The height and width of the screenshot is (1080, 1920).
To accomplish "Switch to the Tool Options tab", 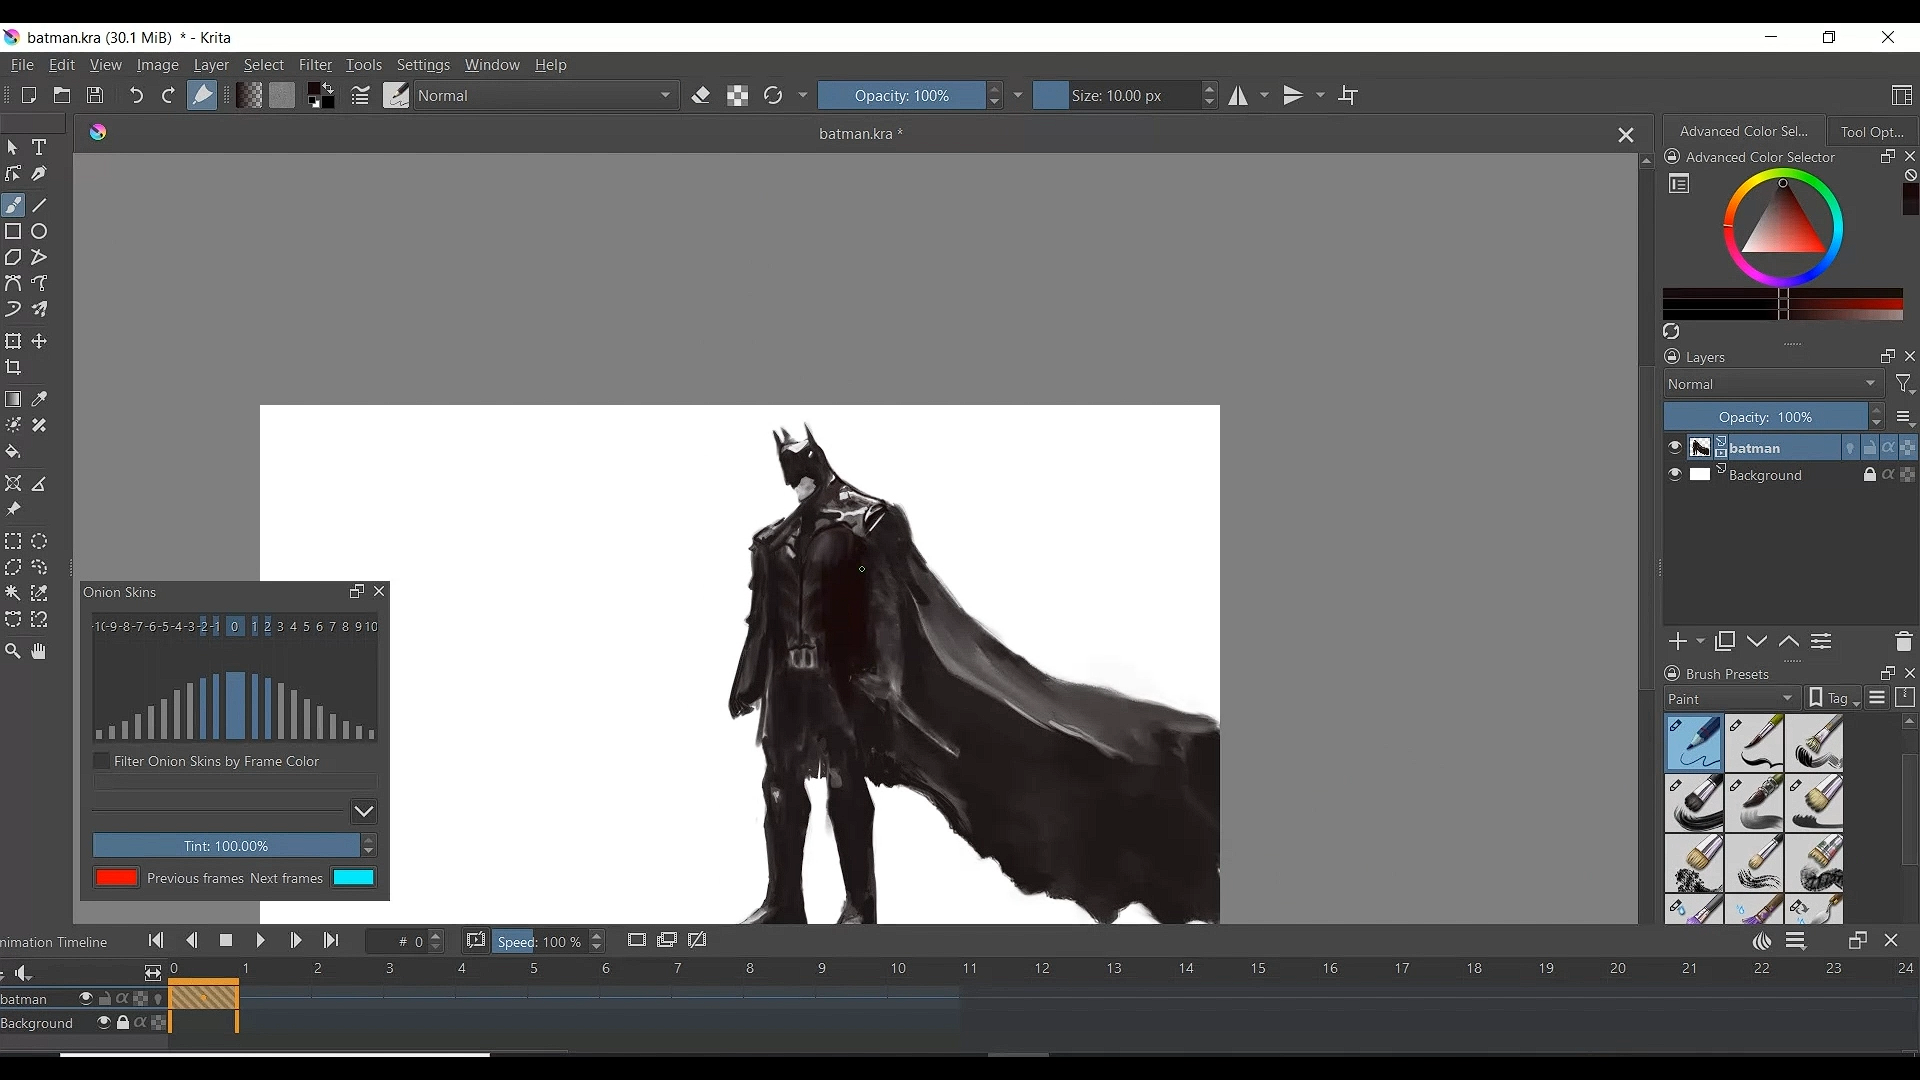I will 1872,132.
